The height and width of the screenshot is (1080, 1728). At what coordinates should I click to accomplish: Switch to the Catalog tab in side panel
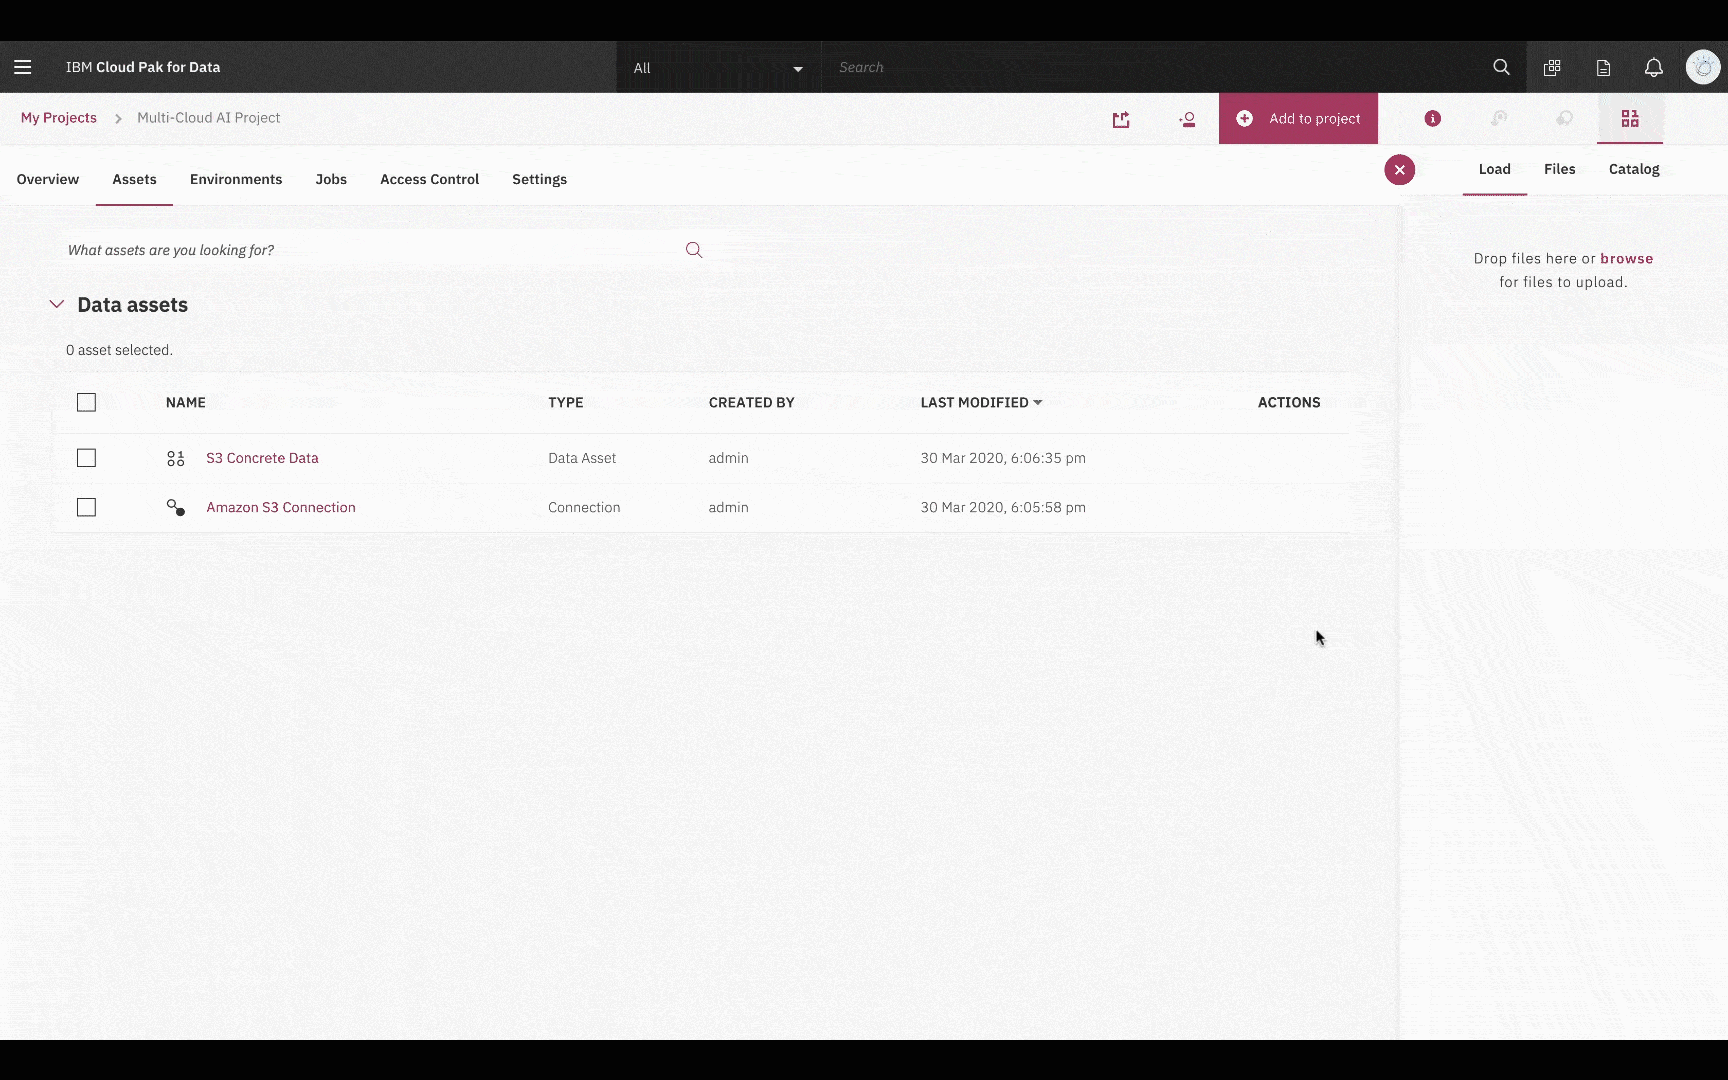click(x=1634, y=169)
